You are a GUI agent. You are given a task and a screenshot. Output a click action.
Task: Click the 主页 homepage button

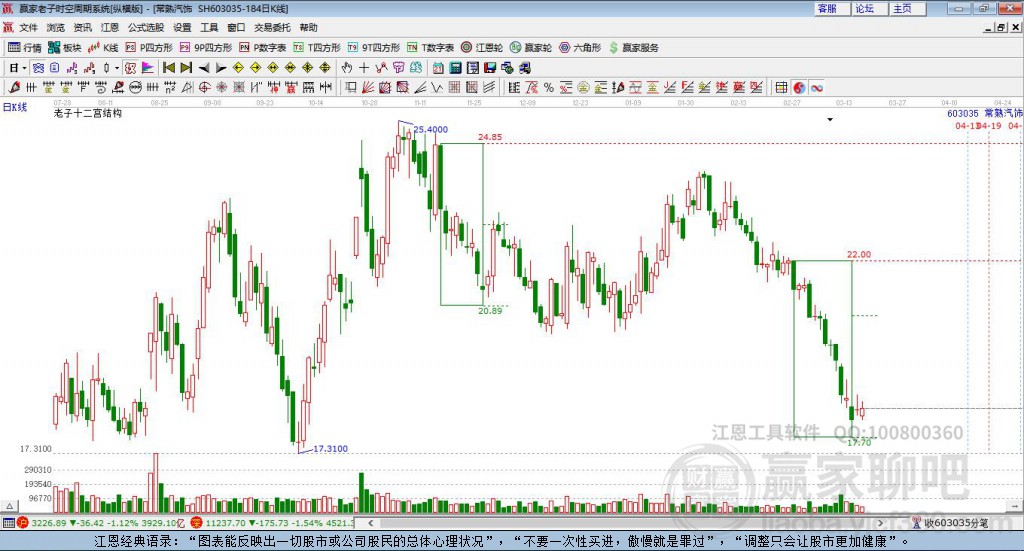908,8
